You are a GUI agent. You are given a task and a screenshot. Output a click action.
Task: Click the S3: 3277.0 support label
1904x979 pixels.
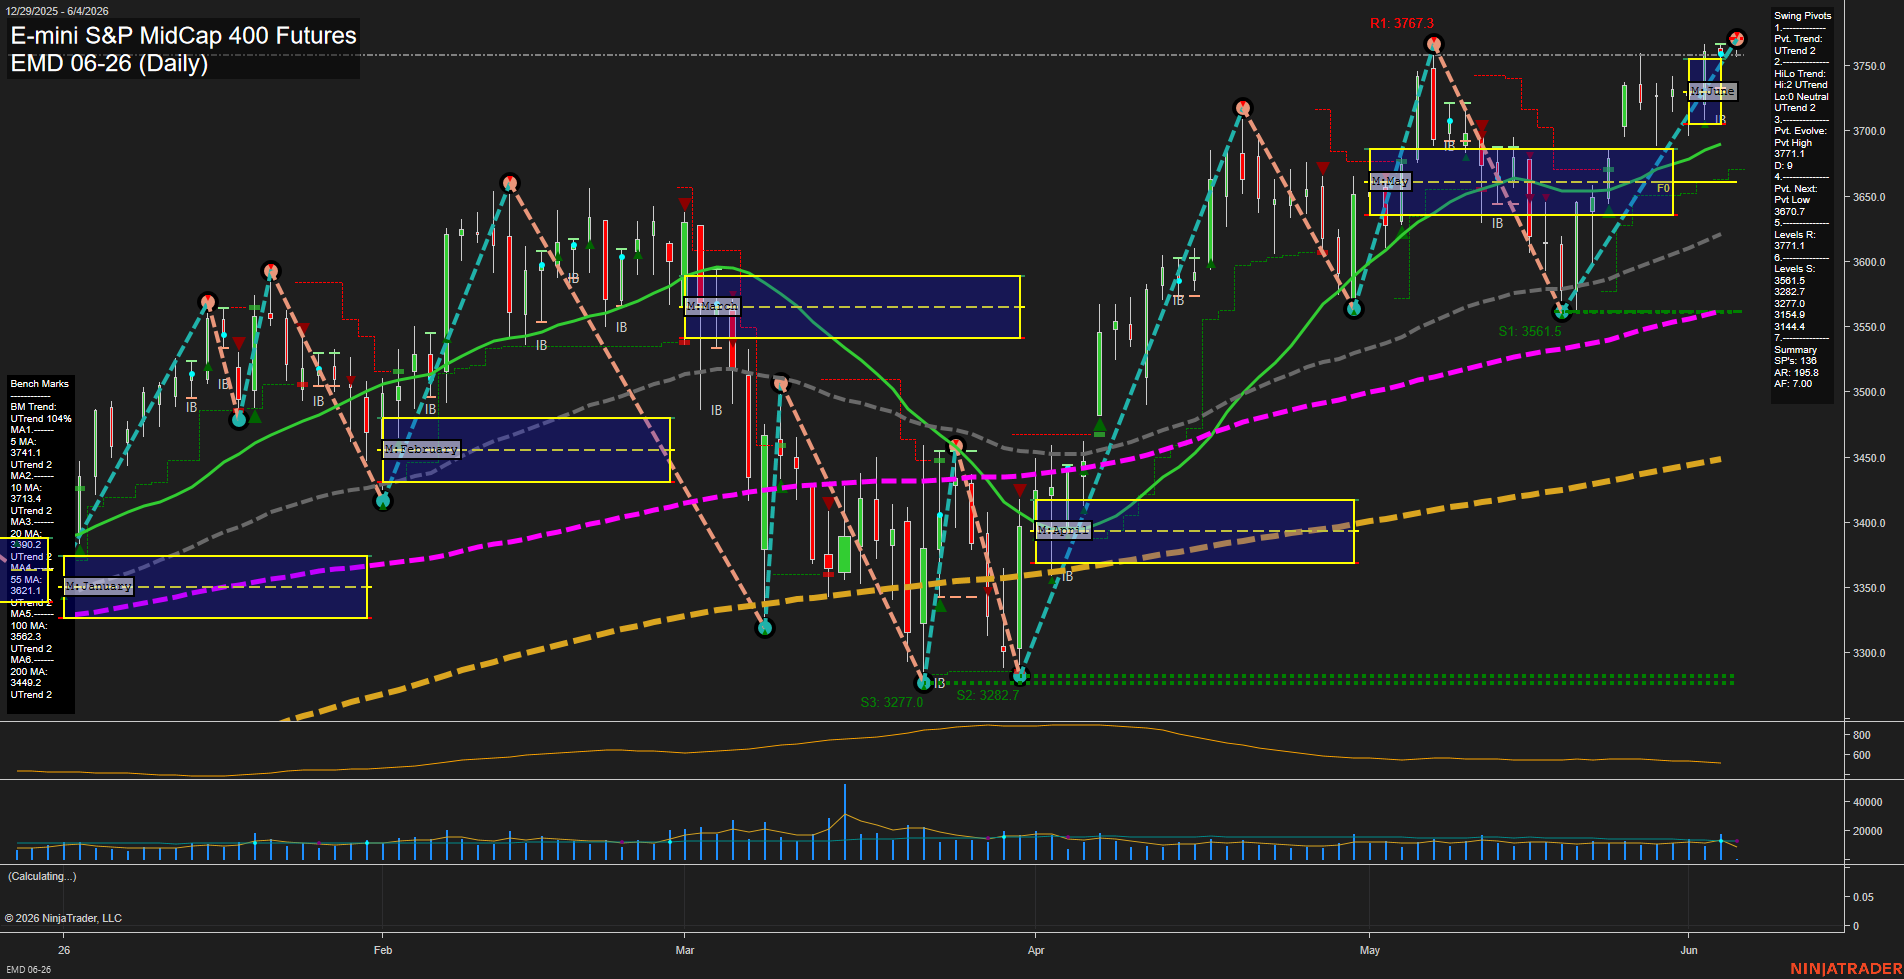click(892, 702)
